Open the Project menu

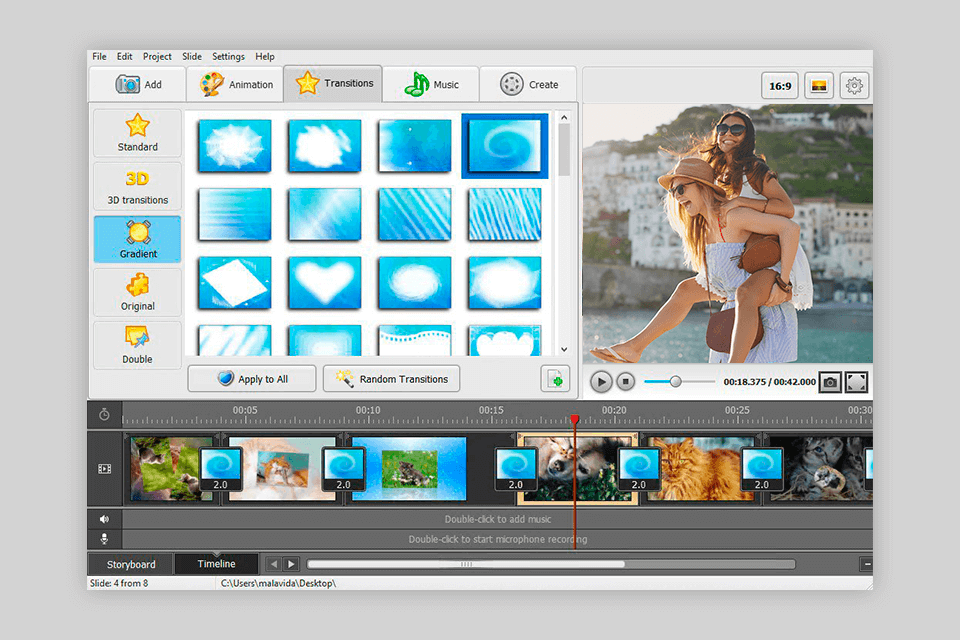click(157, 56)
